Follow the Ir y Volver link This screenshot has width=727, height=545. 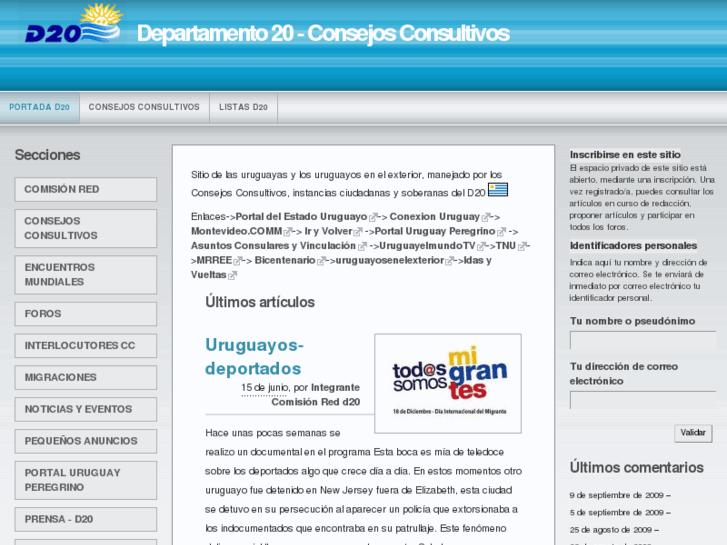pos(328,231)
